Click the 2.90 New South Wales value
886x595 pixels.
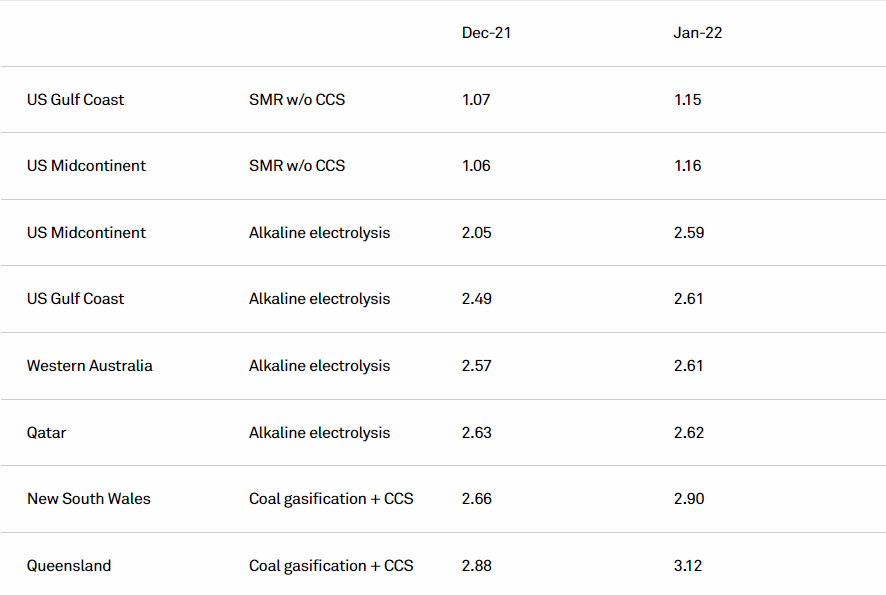coord(689,499)
